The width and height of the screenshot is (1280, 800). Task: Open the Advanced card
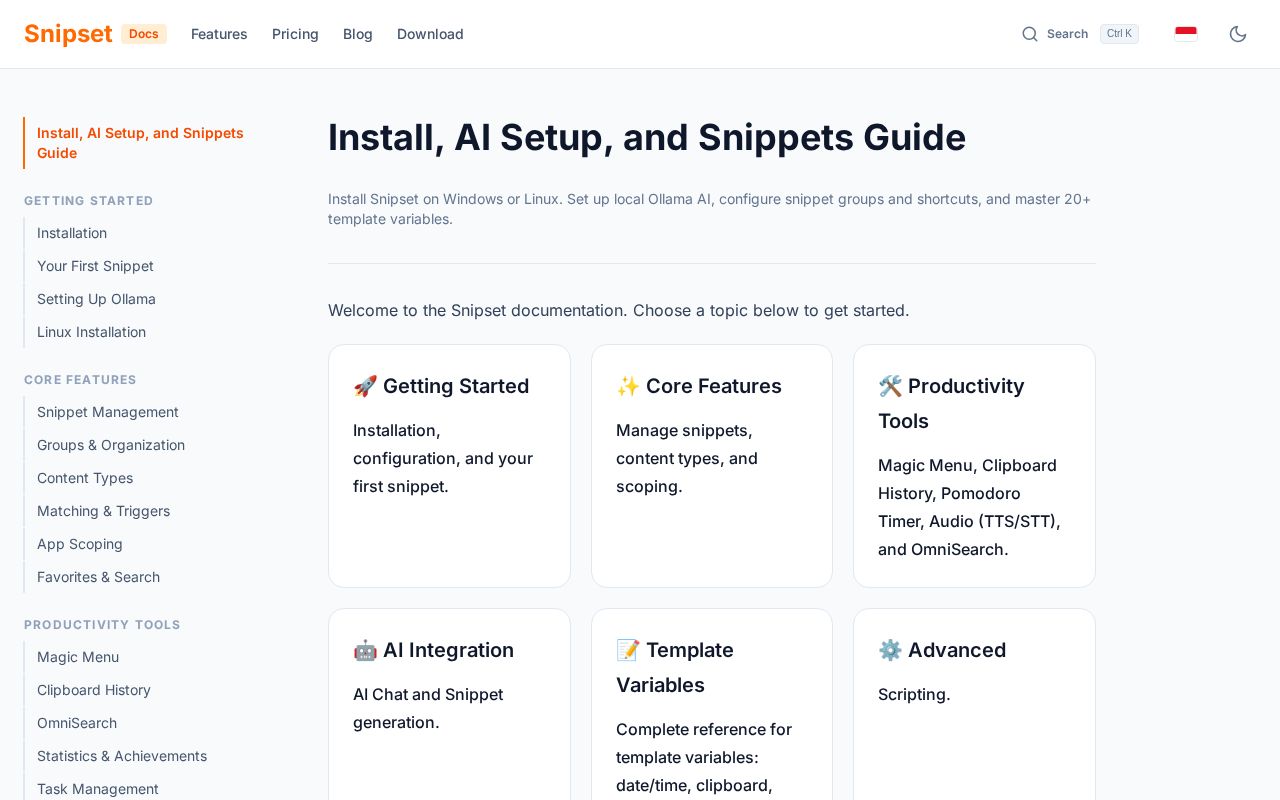[x=974, y=704]
